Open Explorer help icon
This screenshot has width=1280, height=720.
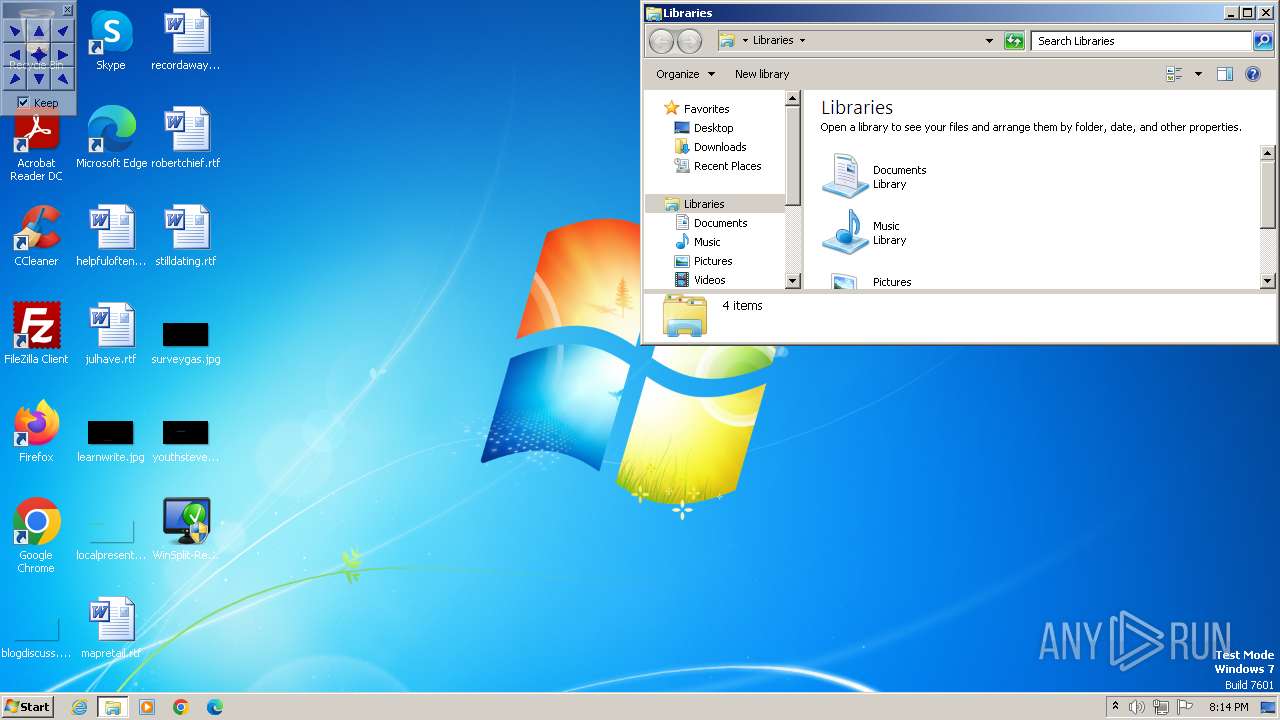tap(1252, 74)
